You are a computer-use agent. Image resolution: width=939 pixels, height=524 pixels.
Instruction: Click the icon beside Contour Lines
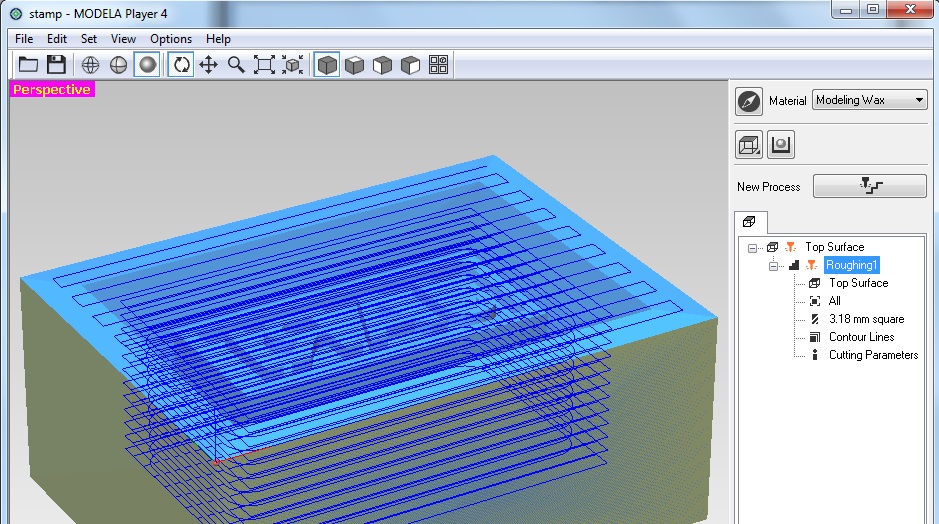(814, 337)
